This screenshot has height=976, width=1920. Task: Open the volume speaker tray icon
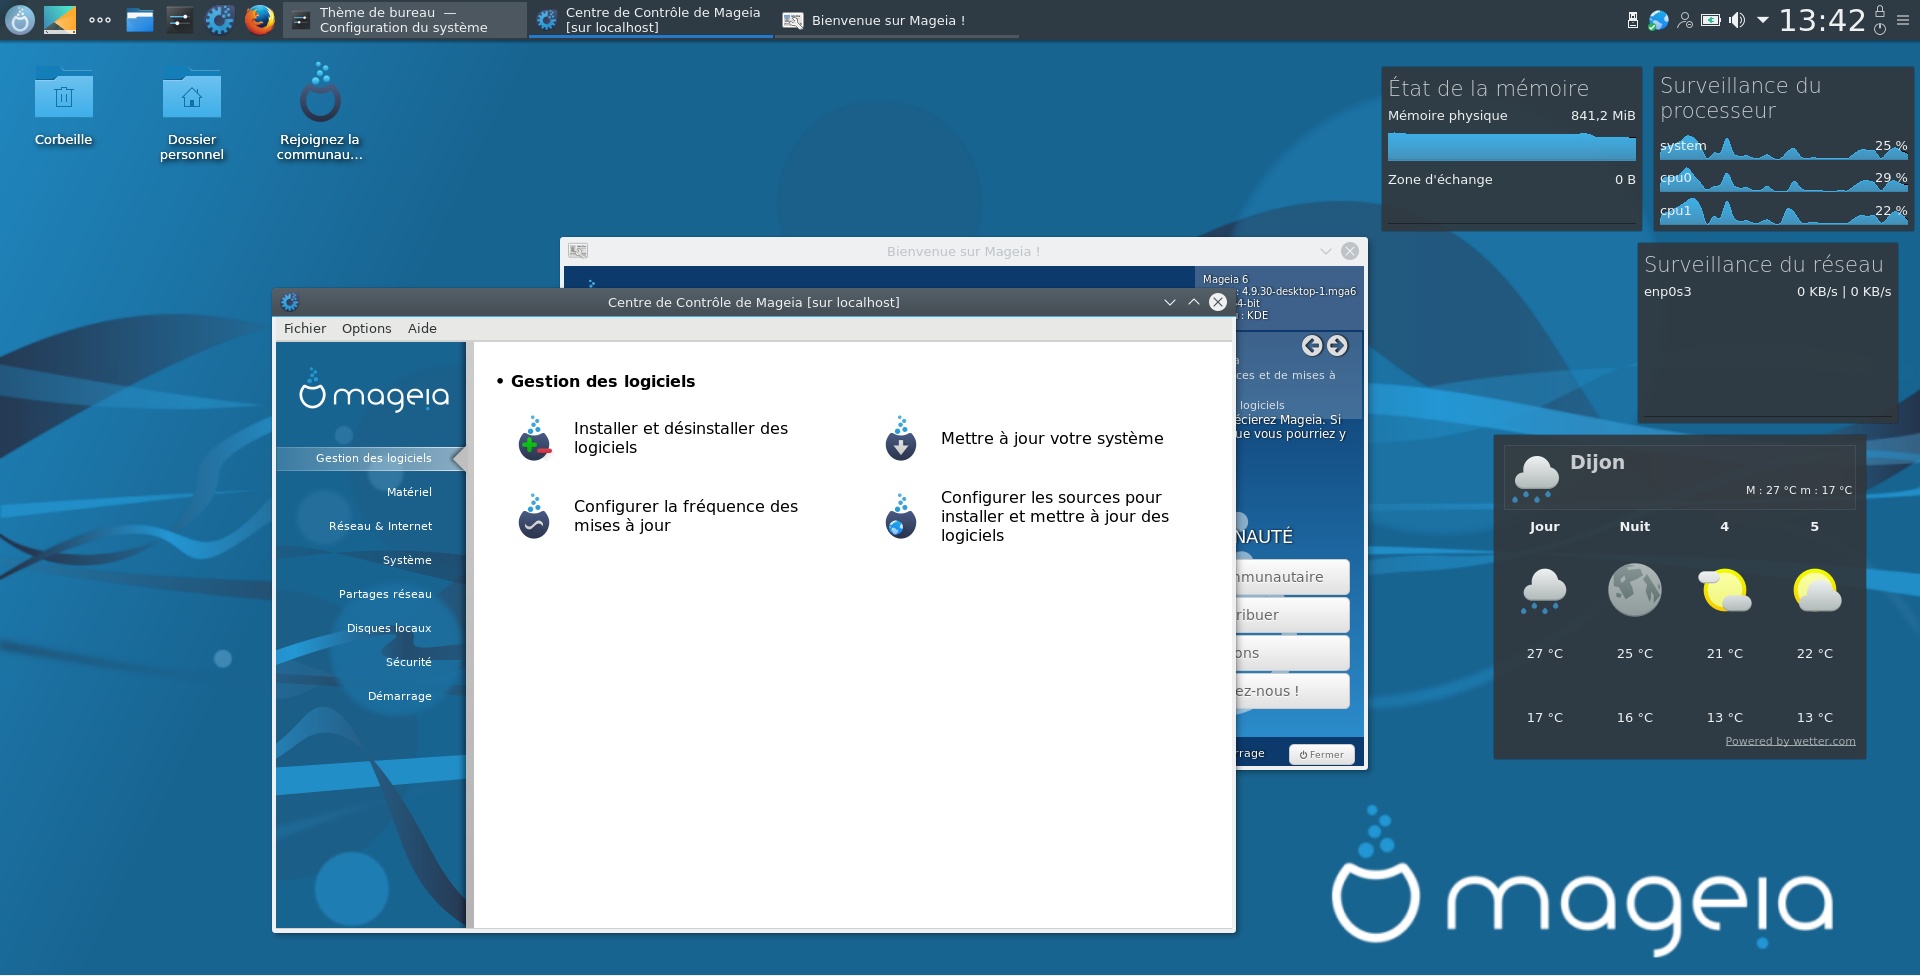[x=1737, y=20]
